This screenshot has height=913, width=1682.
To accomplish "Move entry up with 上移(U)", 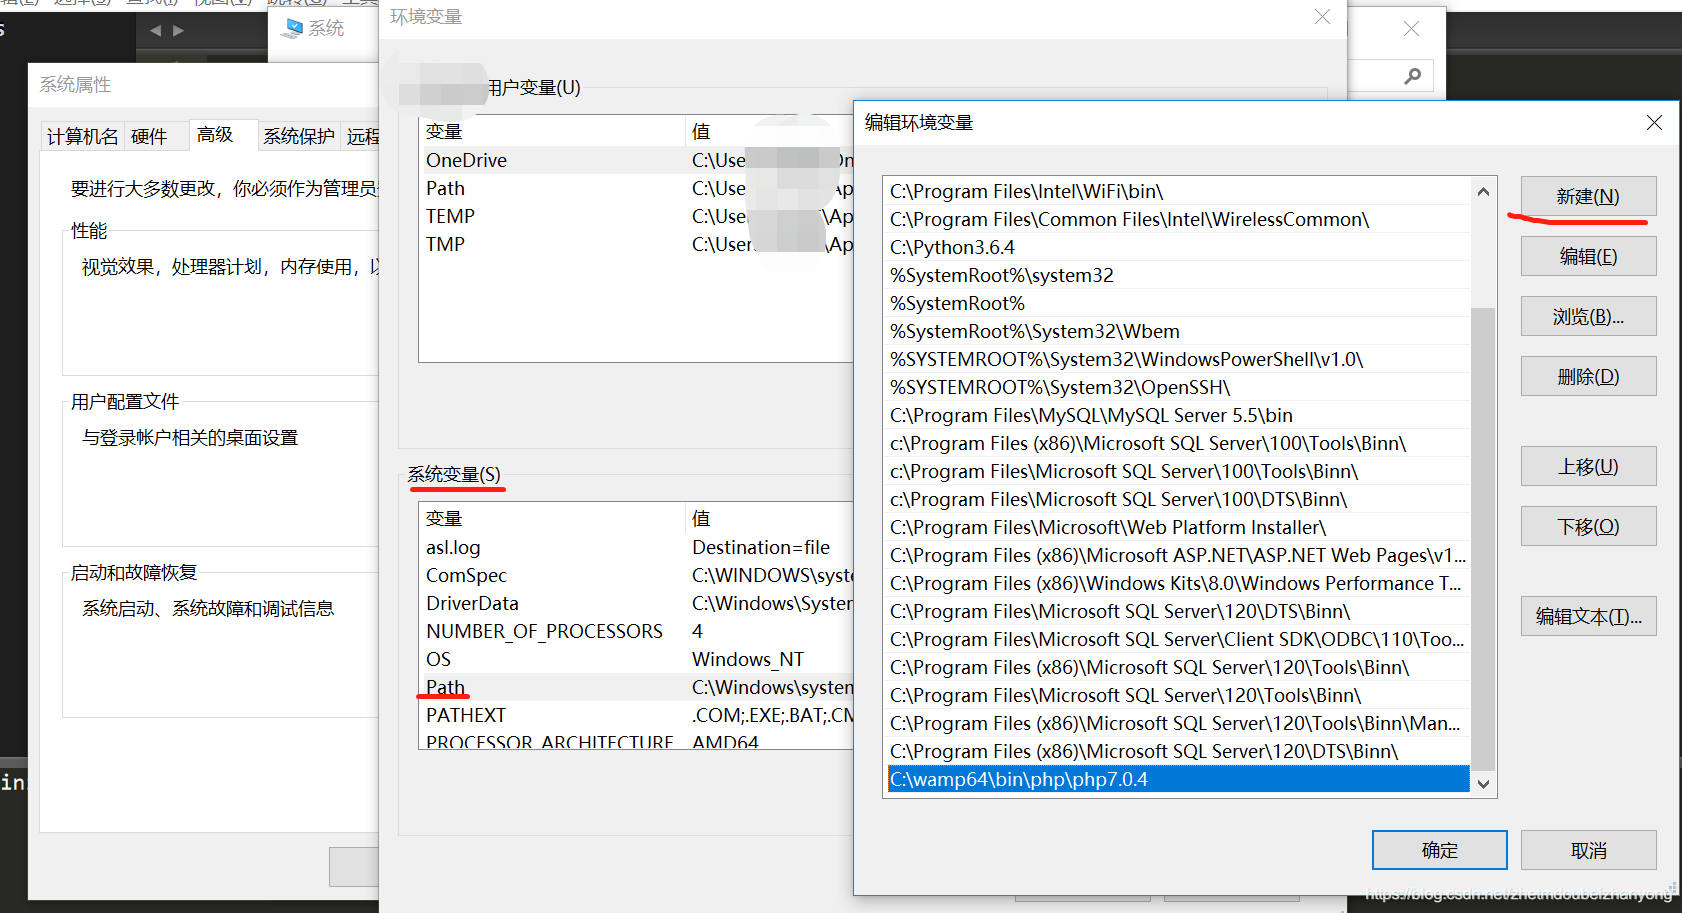I will 1588,466.
